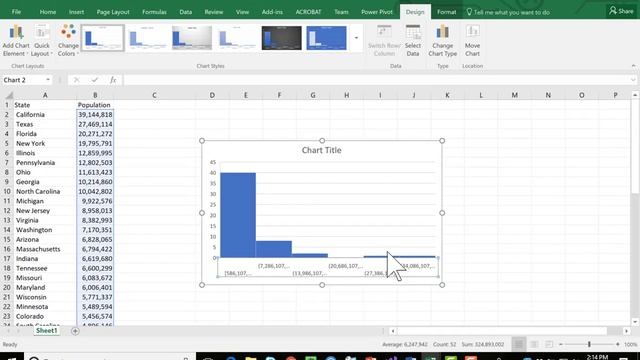Screen dimensions: 640x360
Task: Select column A header
Action: 45,95
